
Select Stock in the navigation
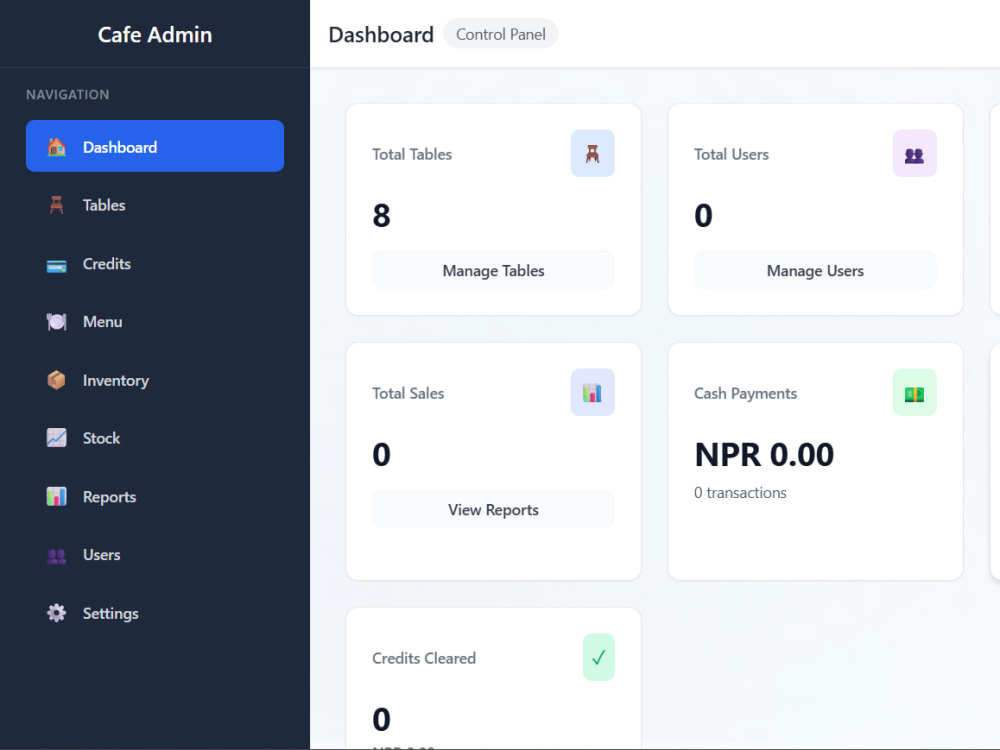(x=155, y=438)
